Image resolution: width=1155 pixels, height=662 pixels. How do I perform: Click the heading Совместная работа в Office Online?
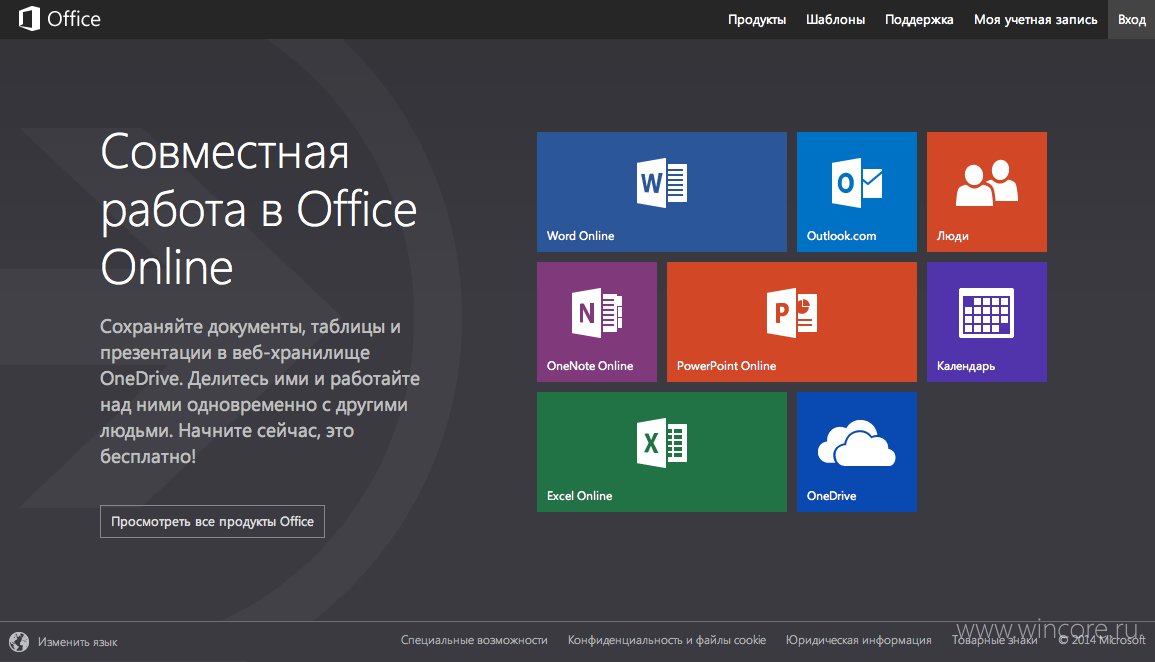point(259,209)
